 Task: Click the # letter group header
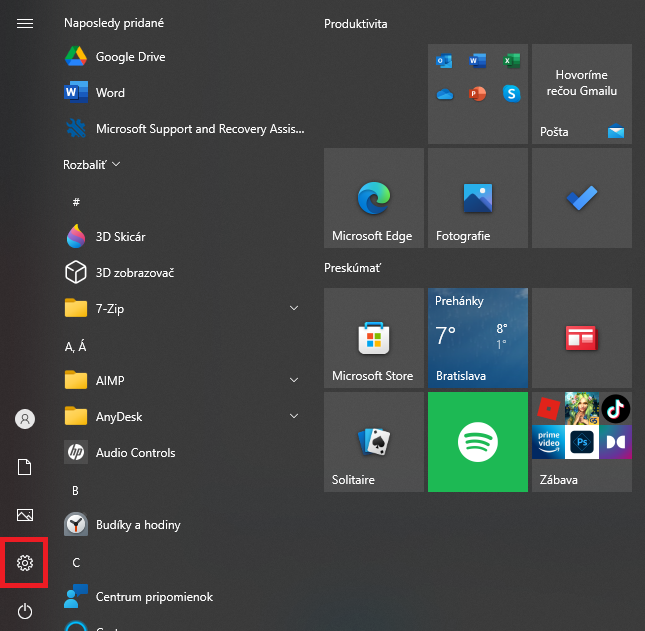[x=76, y=202]
